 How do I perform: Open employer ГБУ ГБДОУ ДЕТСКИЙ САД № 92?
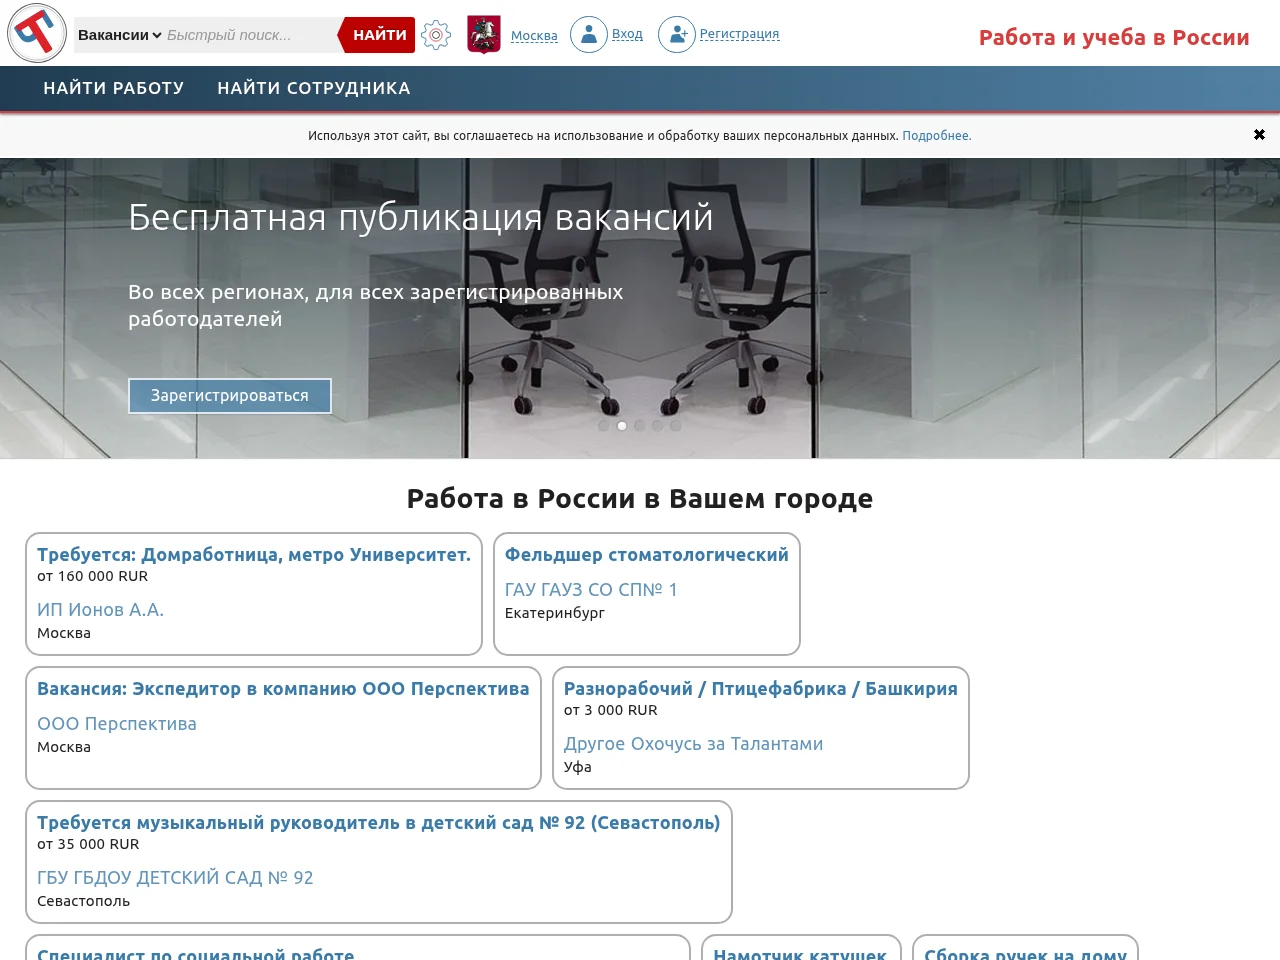point(175,878)
